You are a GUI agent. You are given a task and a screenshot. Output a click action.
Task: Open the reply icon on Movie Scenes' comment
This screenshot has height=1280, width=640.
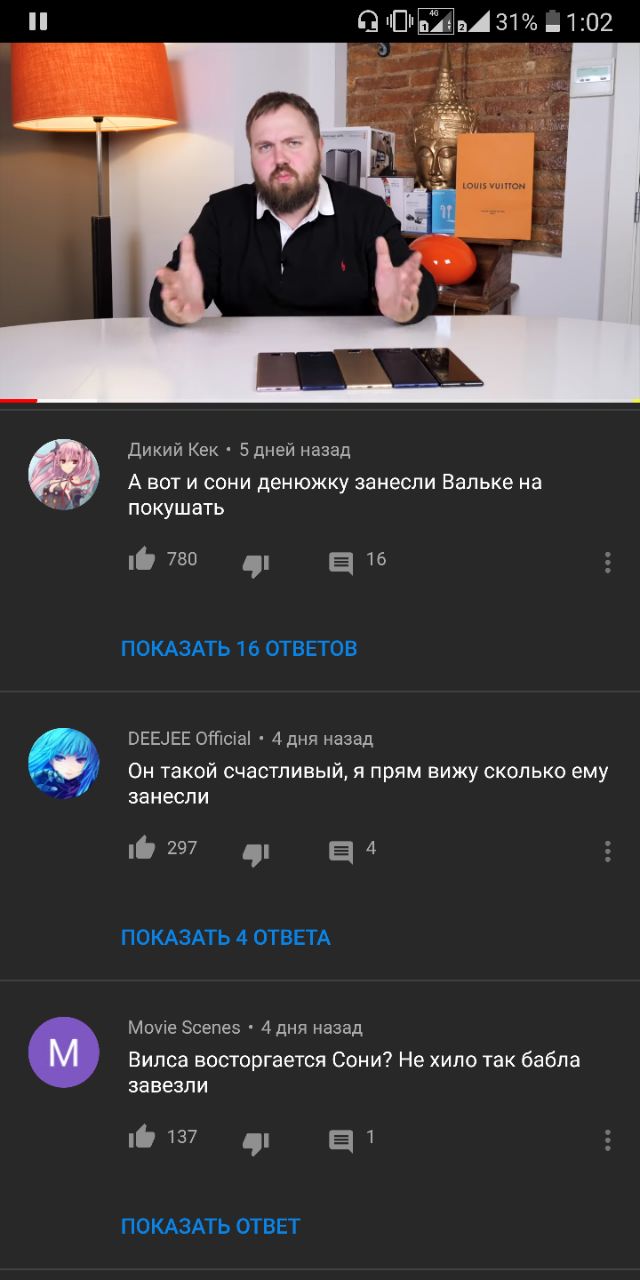(x=341, y=1140)
